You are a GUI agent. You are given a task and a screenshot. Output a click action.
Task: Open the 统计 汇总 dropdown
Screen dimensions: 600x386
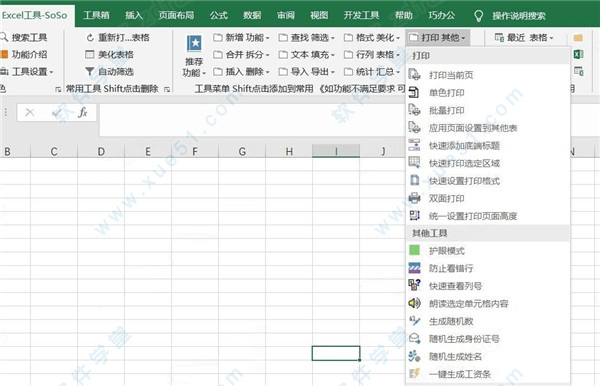coord(372,72)
